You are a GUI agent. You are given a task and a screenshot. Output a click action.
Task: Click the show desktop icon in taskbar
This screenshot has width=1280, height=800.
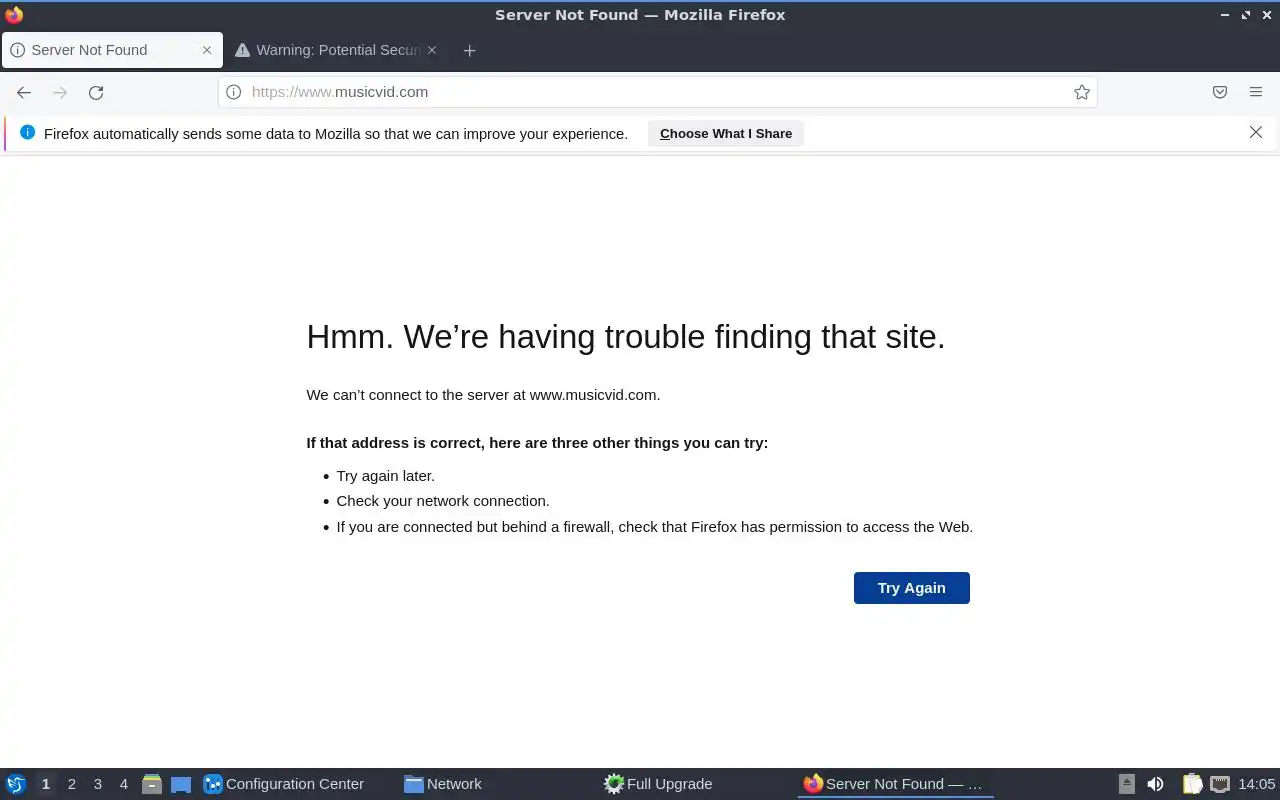click(181, 784)
